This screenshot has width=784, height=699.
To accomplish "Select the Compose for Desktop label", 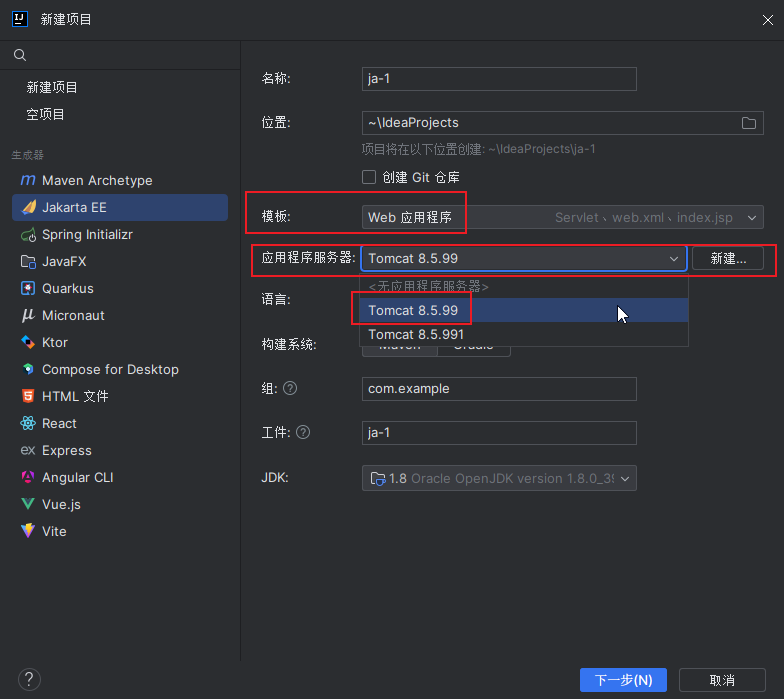I will pos(110,370).
